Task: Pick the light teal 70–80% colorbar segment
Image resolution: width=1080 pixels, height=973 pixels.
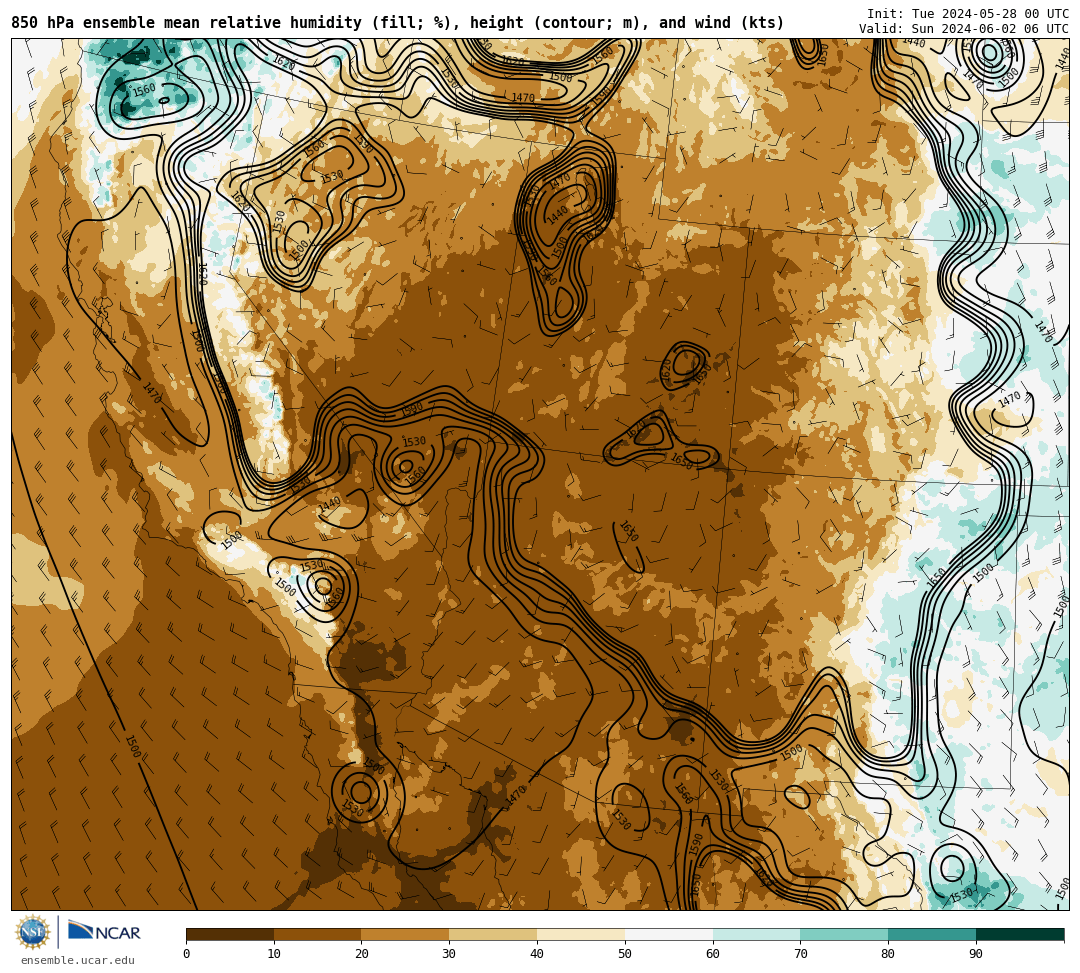Action: pos(844,934)
